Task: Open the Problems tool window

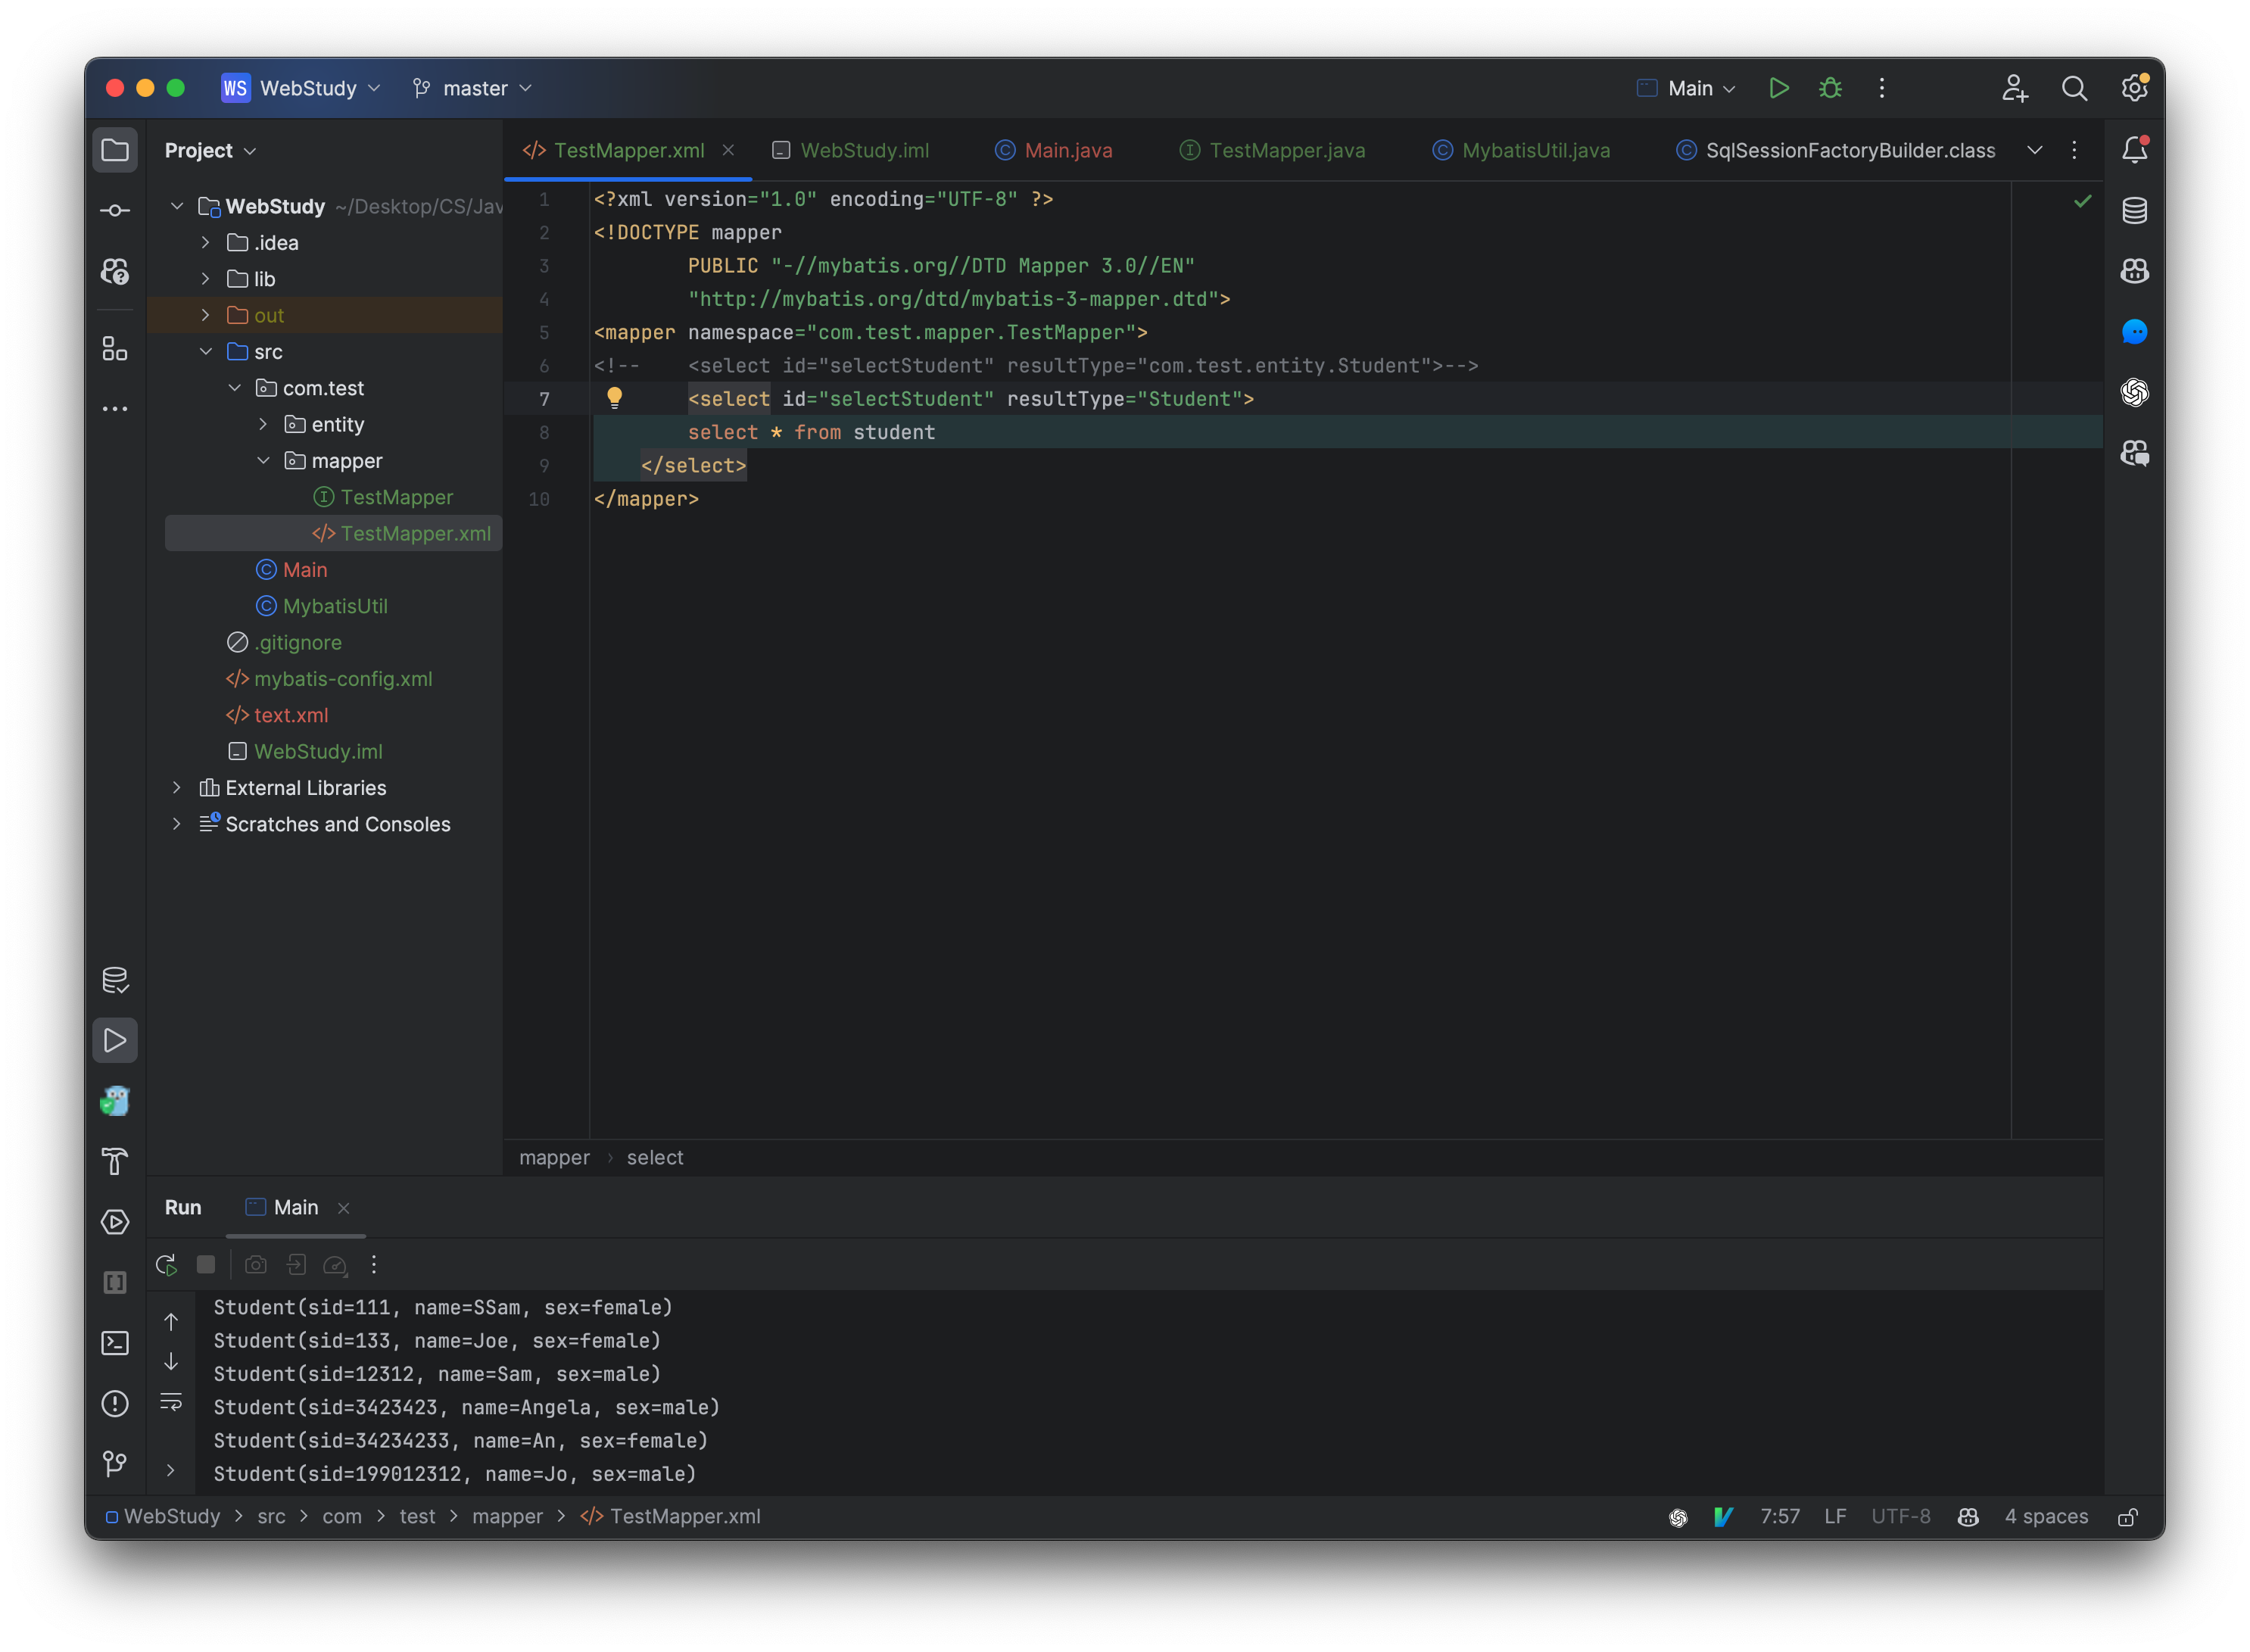Action: point(115,1404)
